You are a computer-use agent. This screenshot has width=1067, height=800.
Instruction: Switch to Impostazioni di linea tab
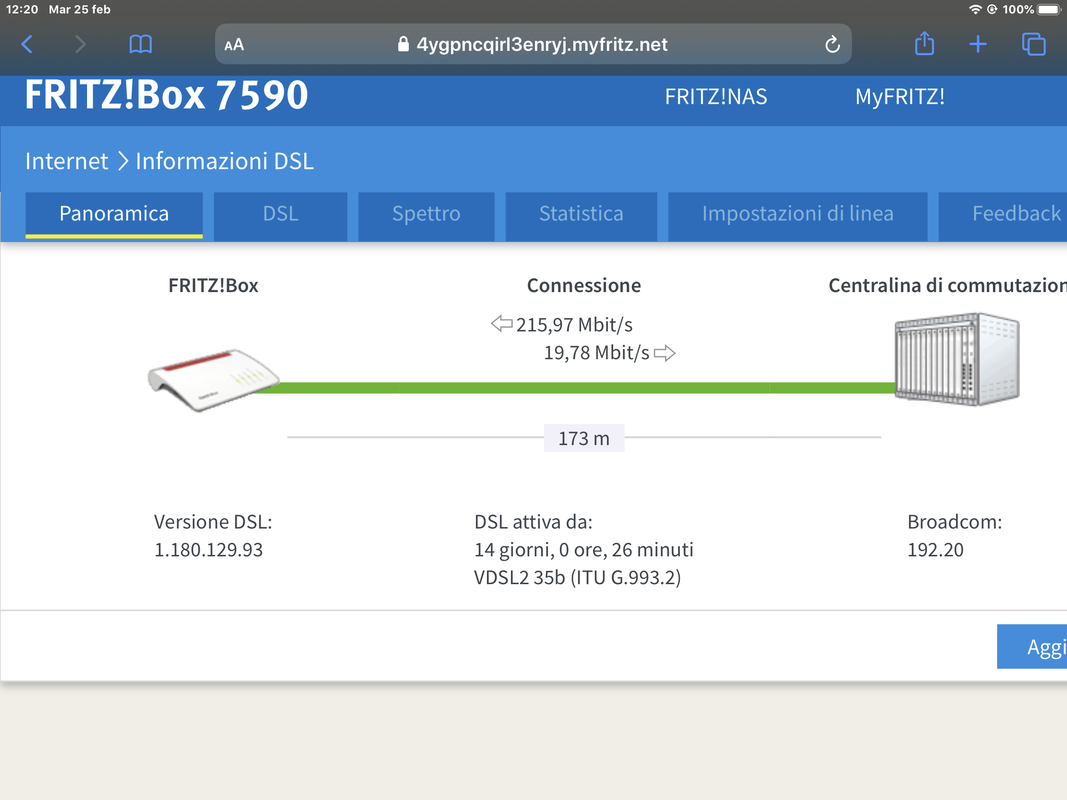point(798,216)
